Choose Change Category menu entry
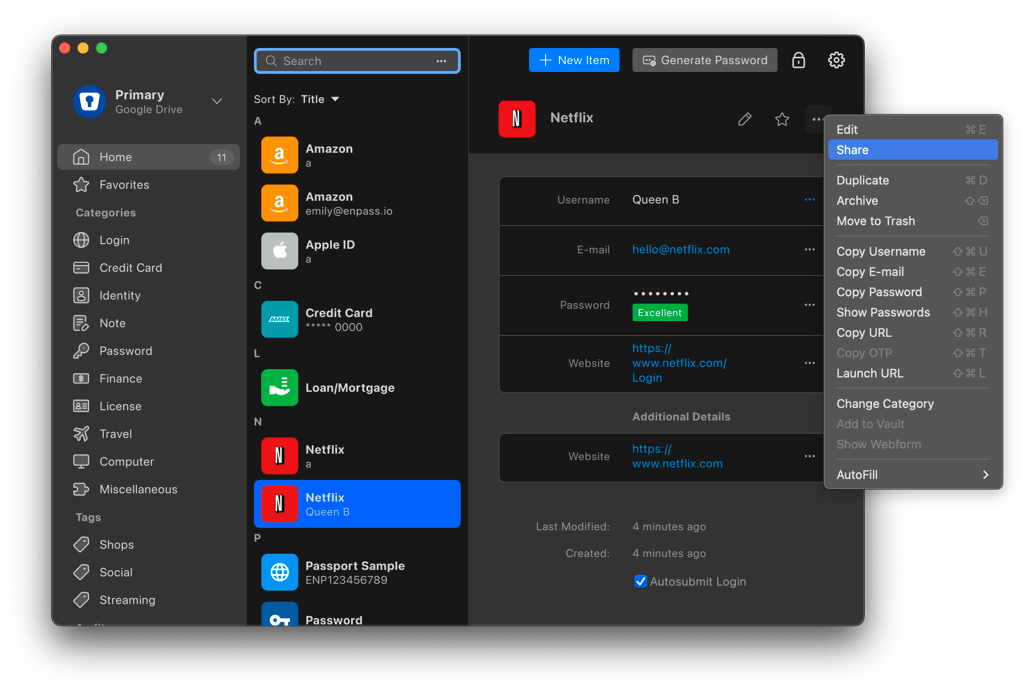 point(912,403)
